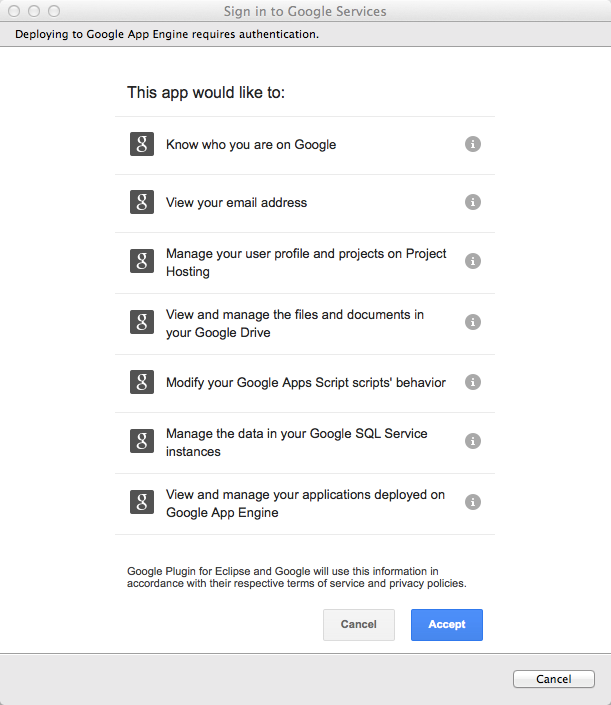
Task: Click info icon for Know who you are
Action: [x=473, y=144]
